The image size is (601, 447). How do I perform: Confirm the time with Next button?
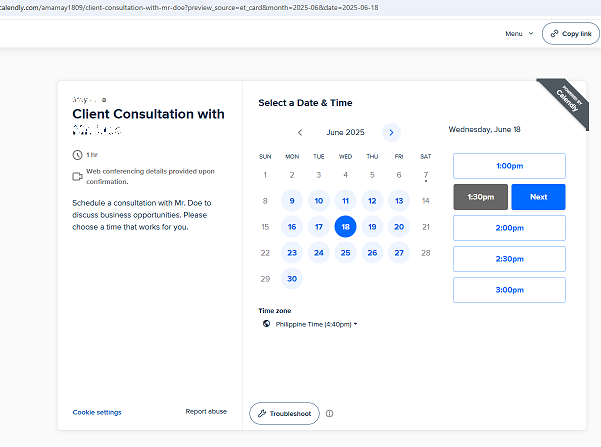click(538, 197)
